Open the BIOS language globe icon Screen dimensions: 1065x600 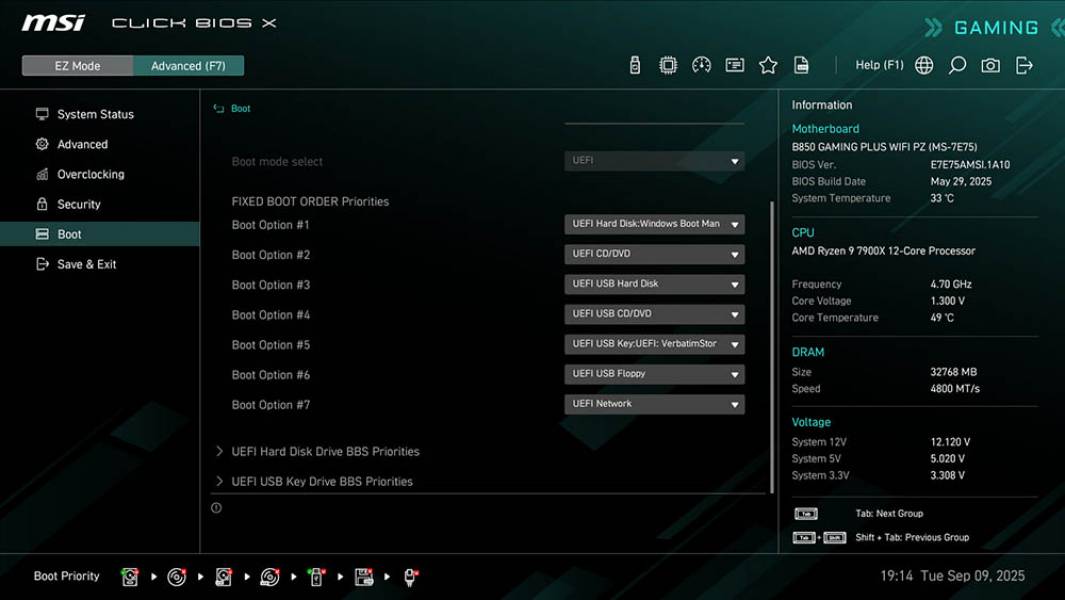(x=923, y=64)
